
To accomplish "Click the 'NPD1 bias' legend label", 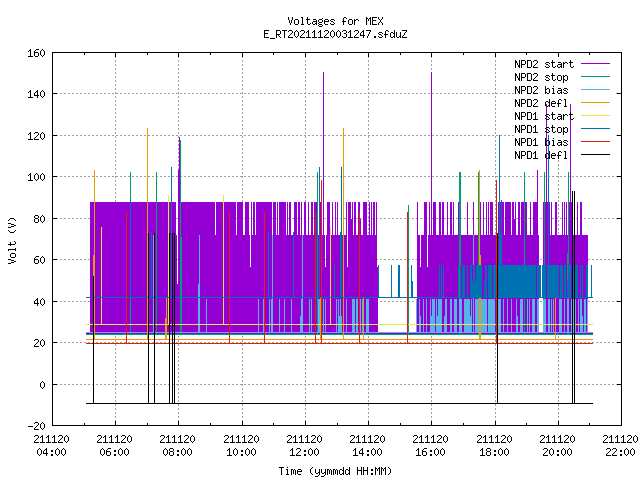I will pyautogui.click(x=541, y=142).
